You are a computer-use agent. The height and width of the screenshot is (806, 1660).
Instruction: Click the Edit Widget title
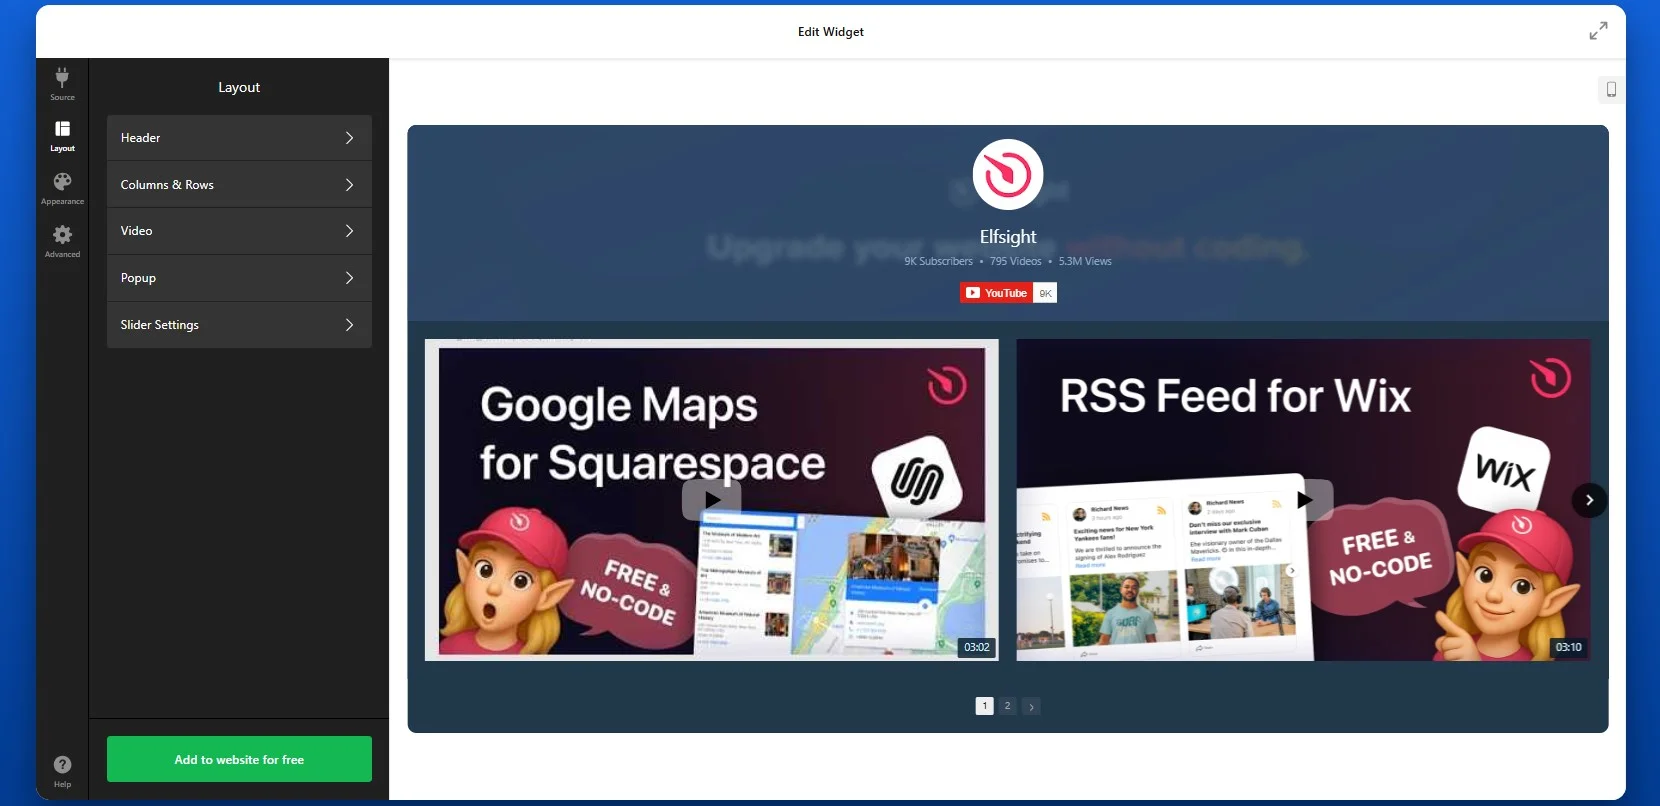pyautogui.click(x=831, y=32)
